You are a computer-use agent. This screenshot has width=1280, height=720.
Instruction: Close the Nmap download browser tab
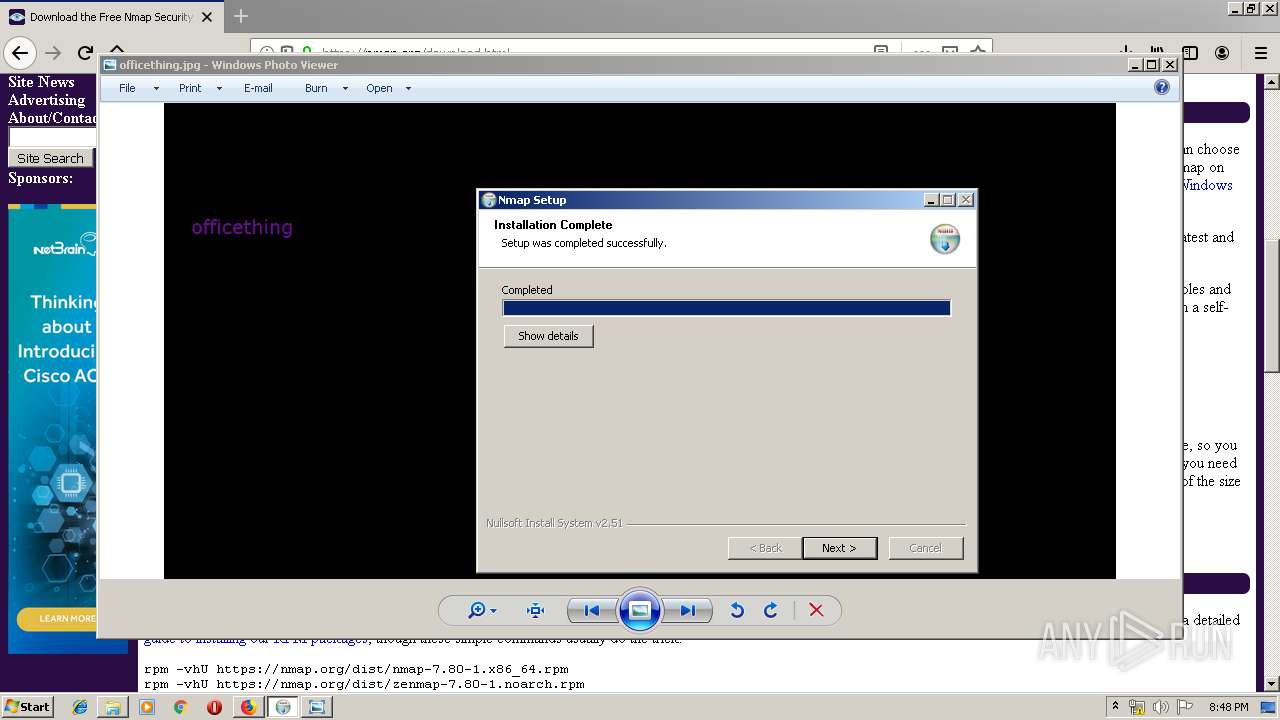point(207,17)
